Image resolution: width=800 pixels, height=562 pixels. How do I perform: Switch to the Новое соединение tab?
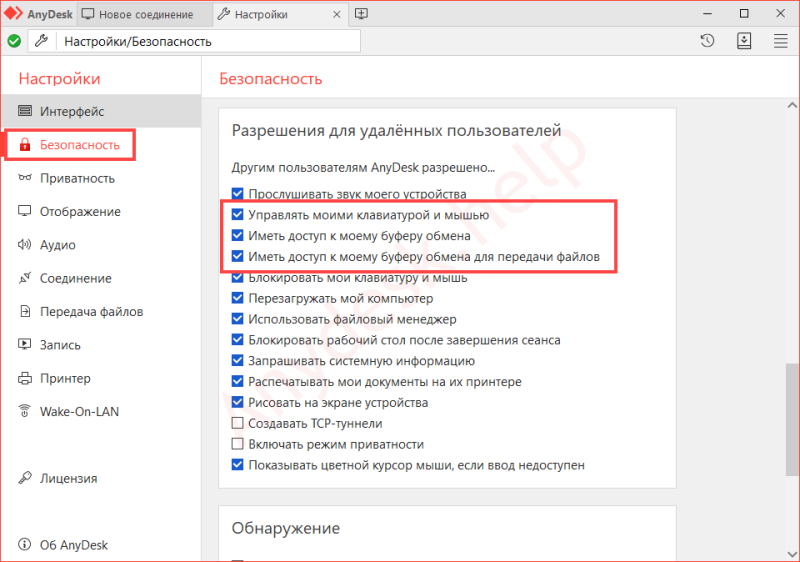(145, 14)
